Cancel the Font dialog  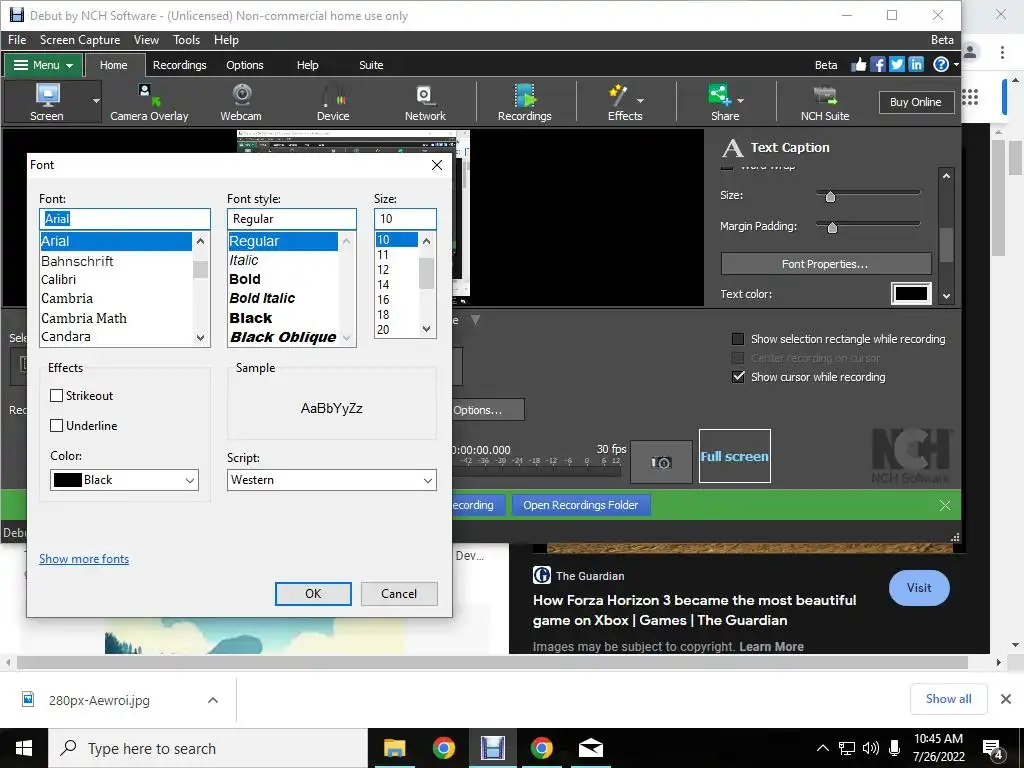click(399, 594)
